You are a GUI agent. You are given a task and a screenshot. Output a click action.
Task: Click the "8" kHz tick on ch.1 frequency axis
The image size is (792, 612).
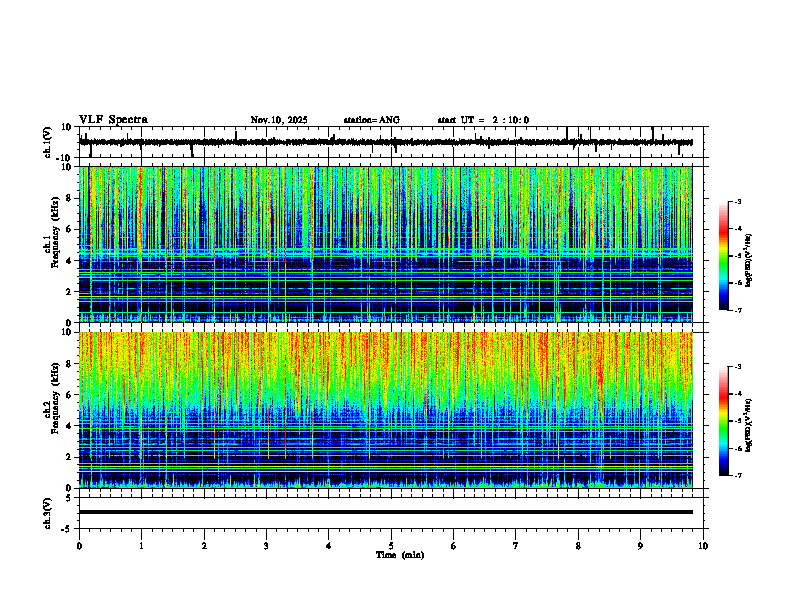coord(70,198)
